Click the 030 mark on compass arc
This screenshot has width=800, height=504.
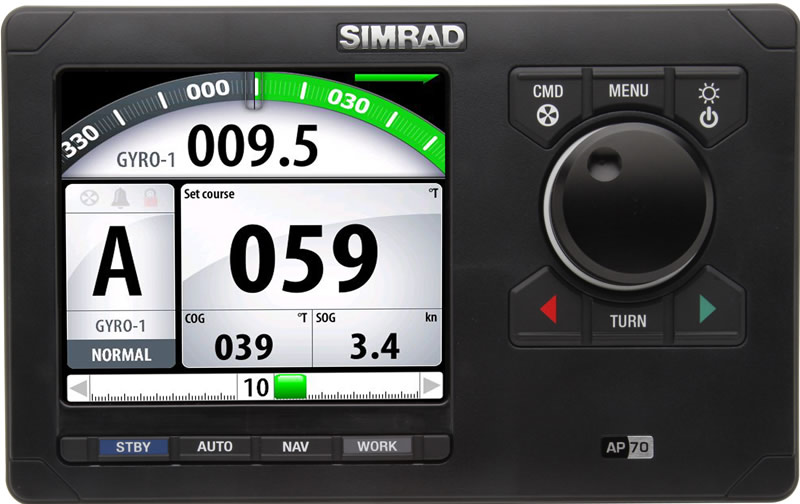348,100
